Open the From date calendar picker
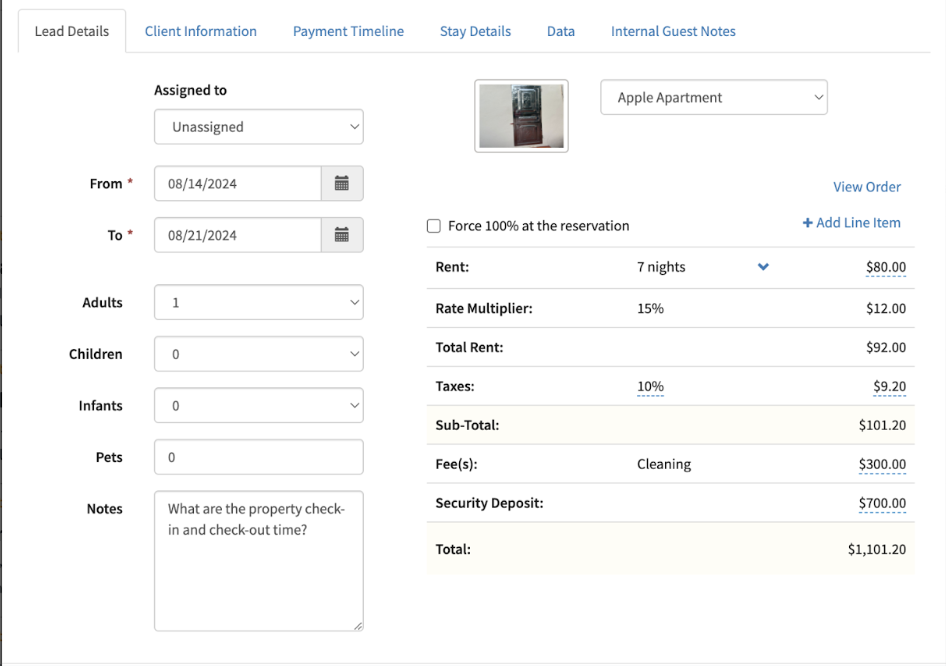 coord(344,183)
